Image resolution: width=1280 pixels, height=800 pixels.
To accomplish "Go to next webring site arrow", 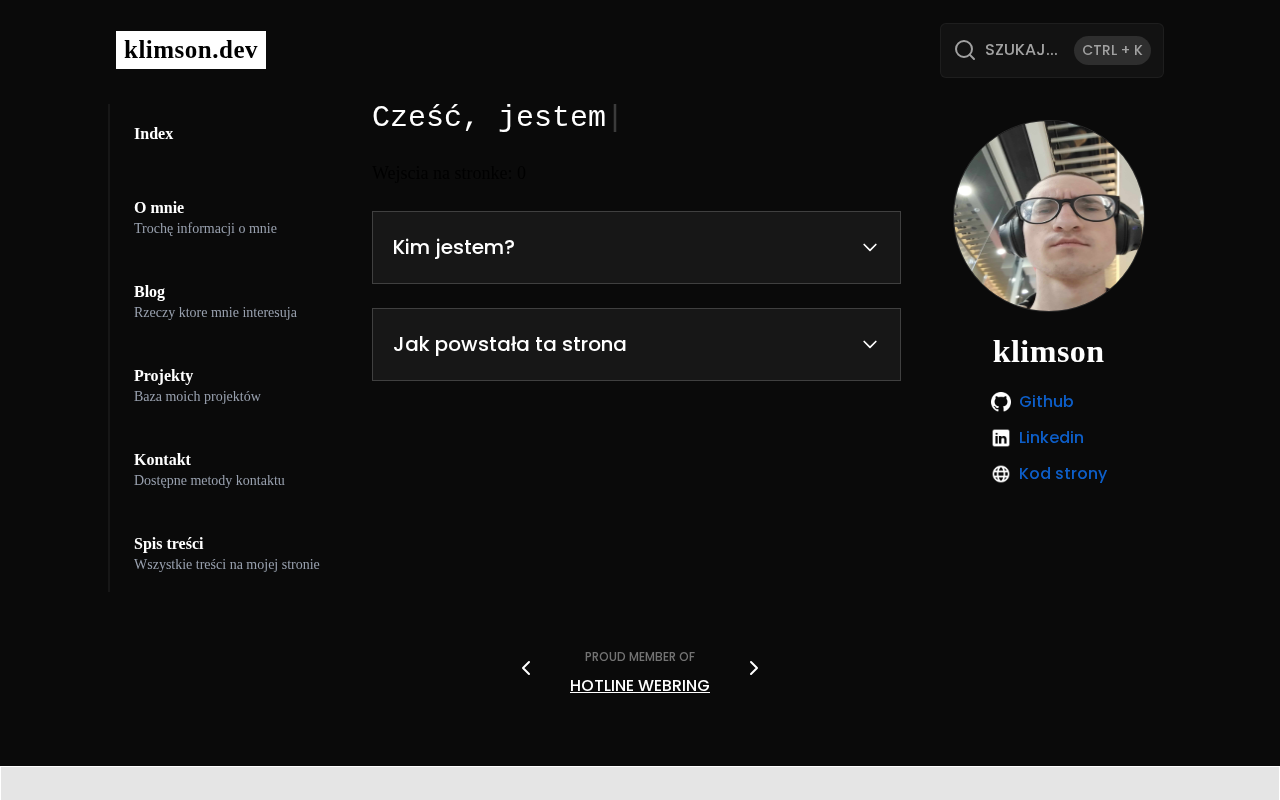I will tap(754, 668).
